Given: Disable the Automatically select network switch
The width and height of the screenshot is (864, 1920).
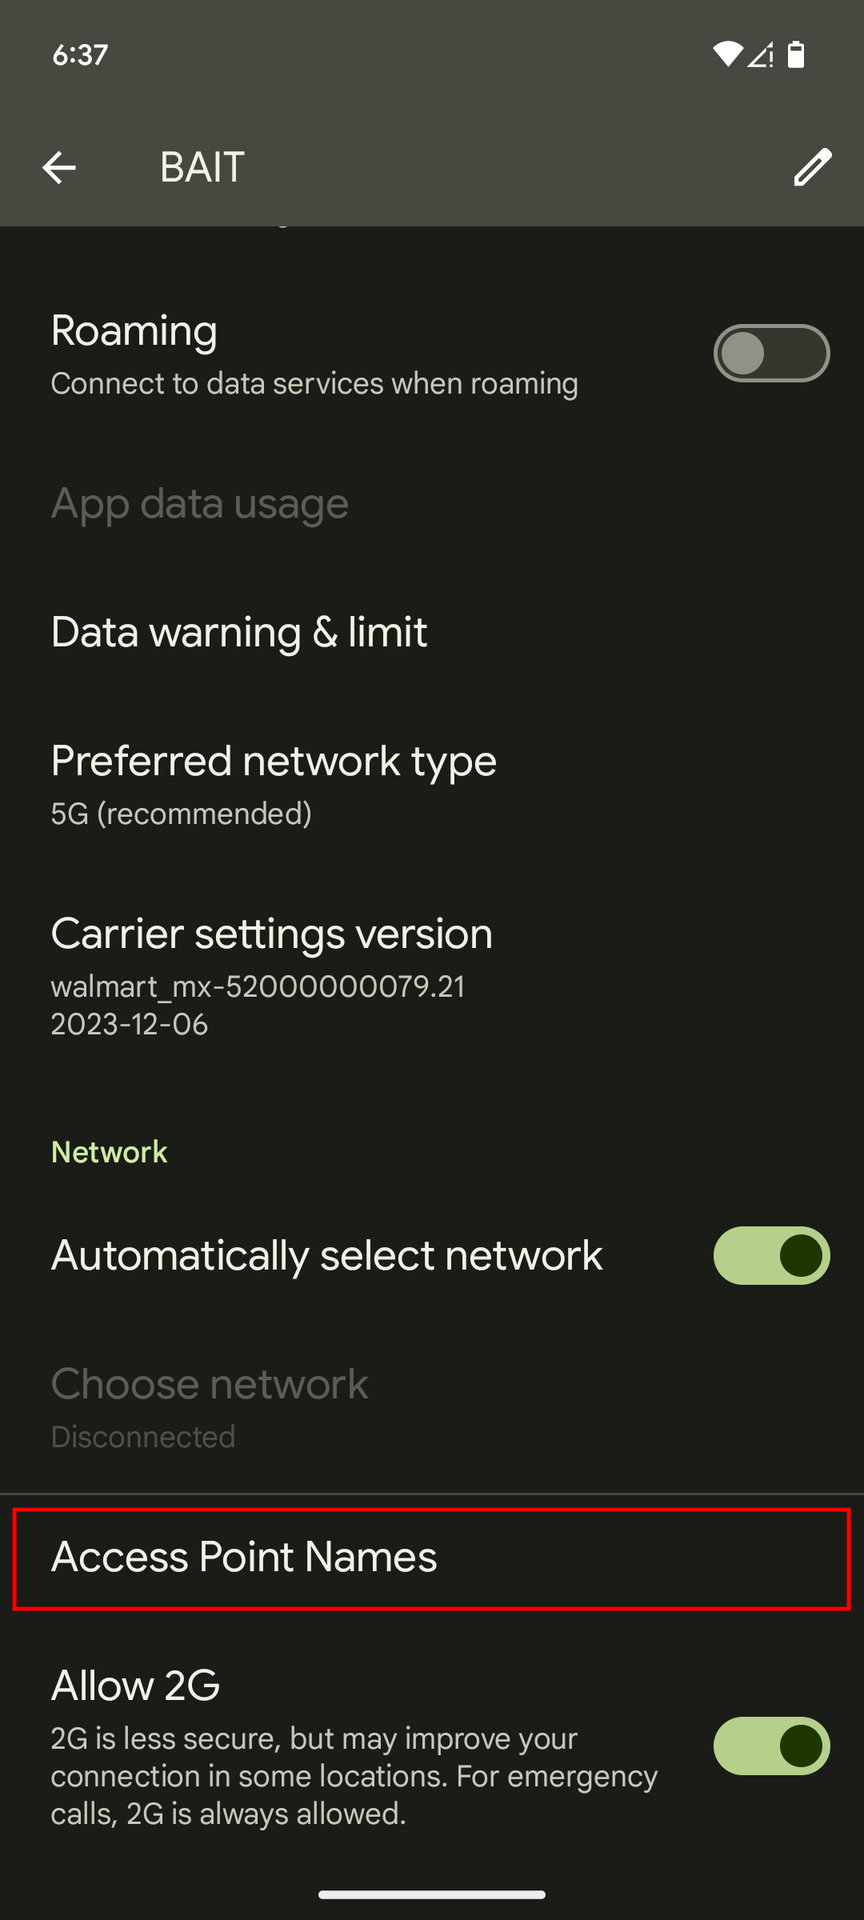Looking at the screenshot, I should point(771,1255).
